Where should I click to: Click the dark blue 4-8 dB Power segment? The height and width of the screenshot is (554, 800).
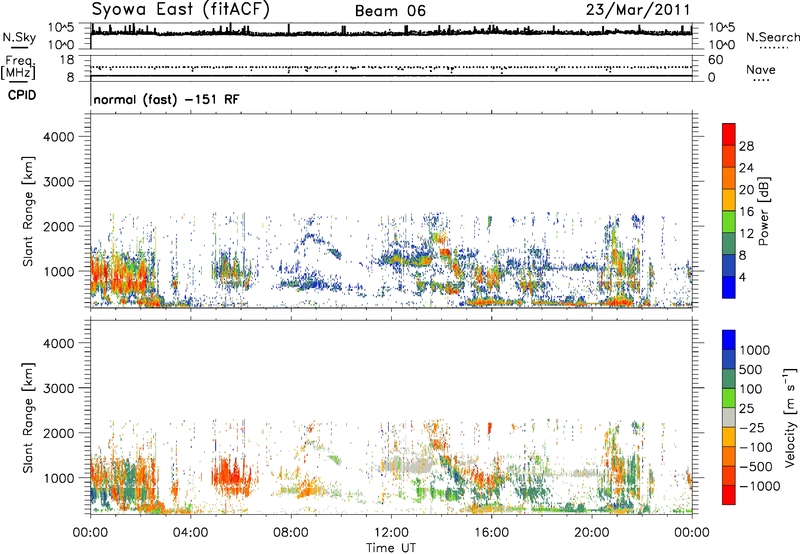click(729, 265)
